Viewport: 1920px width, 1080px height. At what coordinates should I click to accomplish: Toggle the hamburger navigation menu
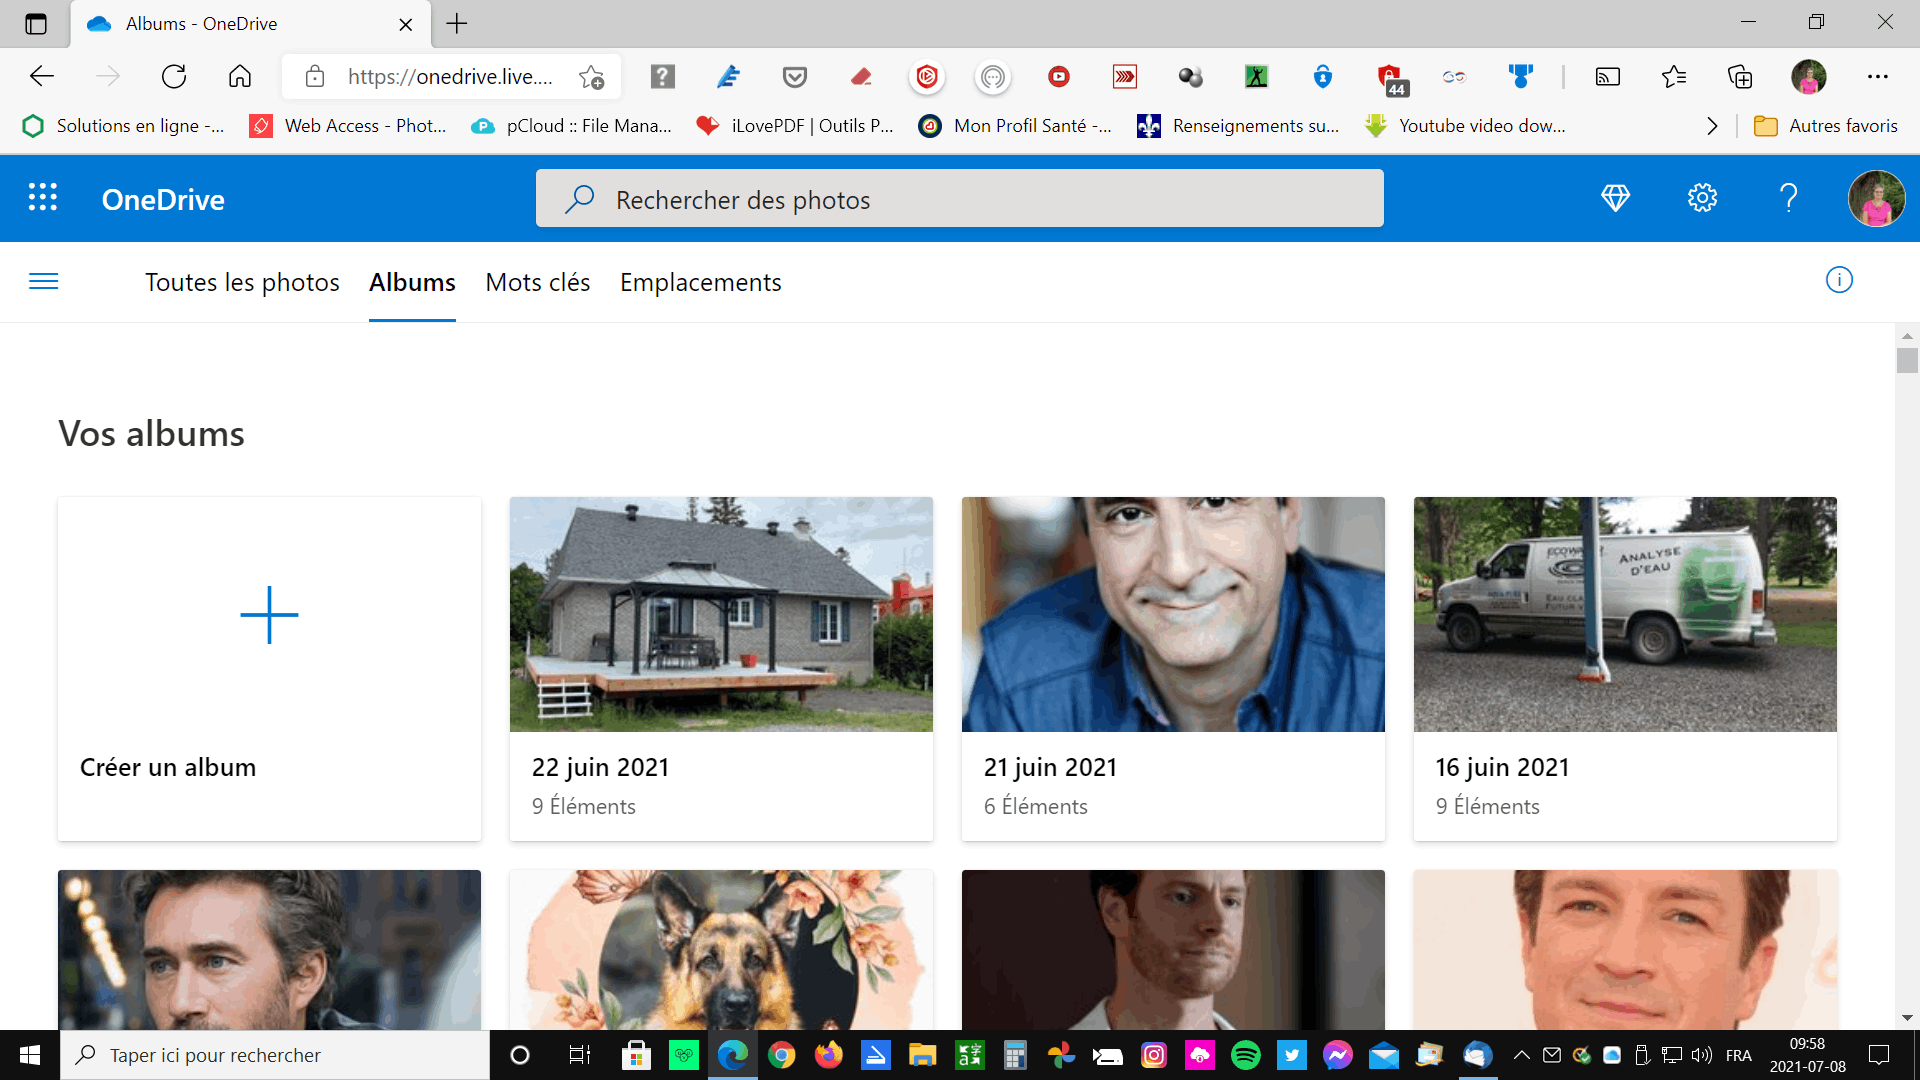(x=44, y=281)
